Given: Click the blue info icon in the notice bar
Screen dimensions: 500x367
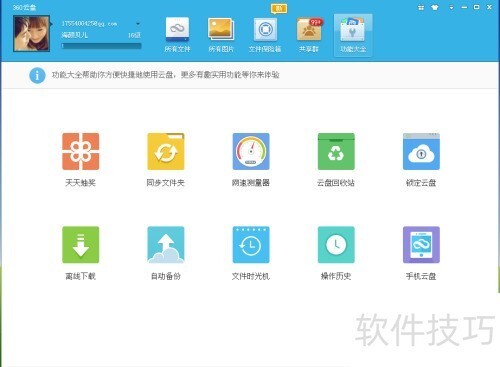Looking at the screenshot, I should tap(37, 75).
